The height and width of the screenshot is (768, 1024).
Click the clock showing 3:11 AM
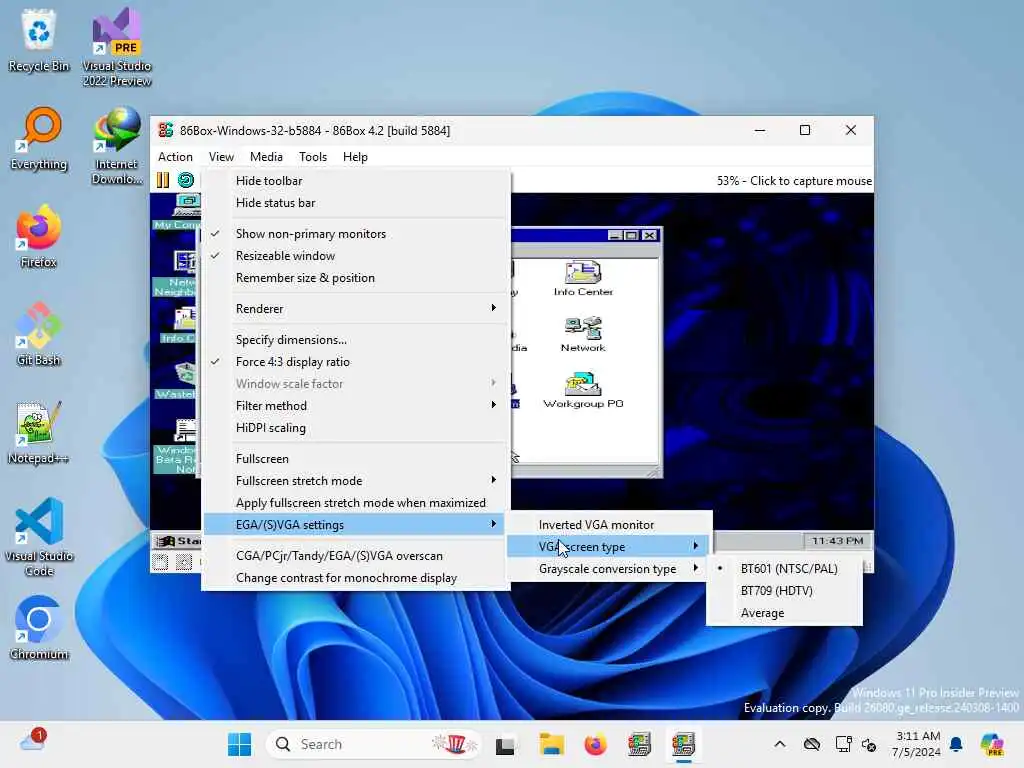click(x=916, y=744)
